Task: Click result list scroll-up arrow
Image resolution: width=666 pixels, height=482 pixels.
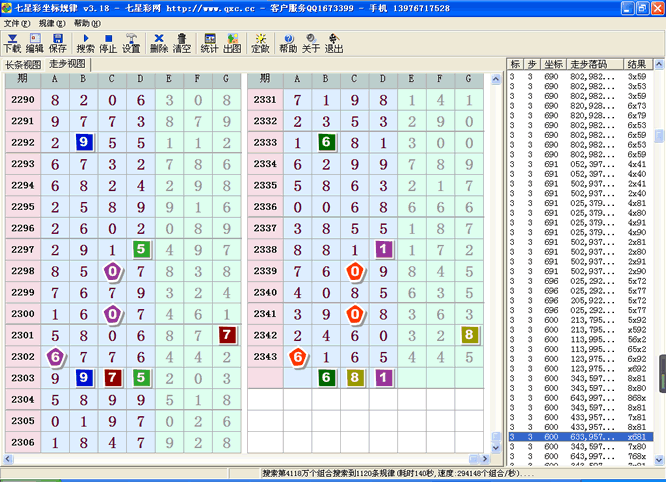Action: pyautogui.click(x=659, y=65)
